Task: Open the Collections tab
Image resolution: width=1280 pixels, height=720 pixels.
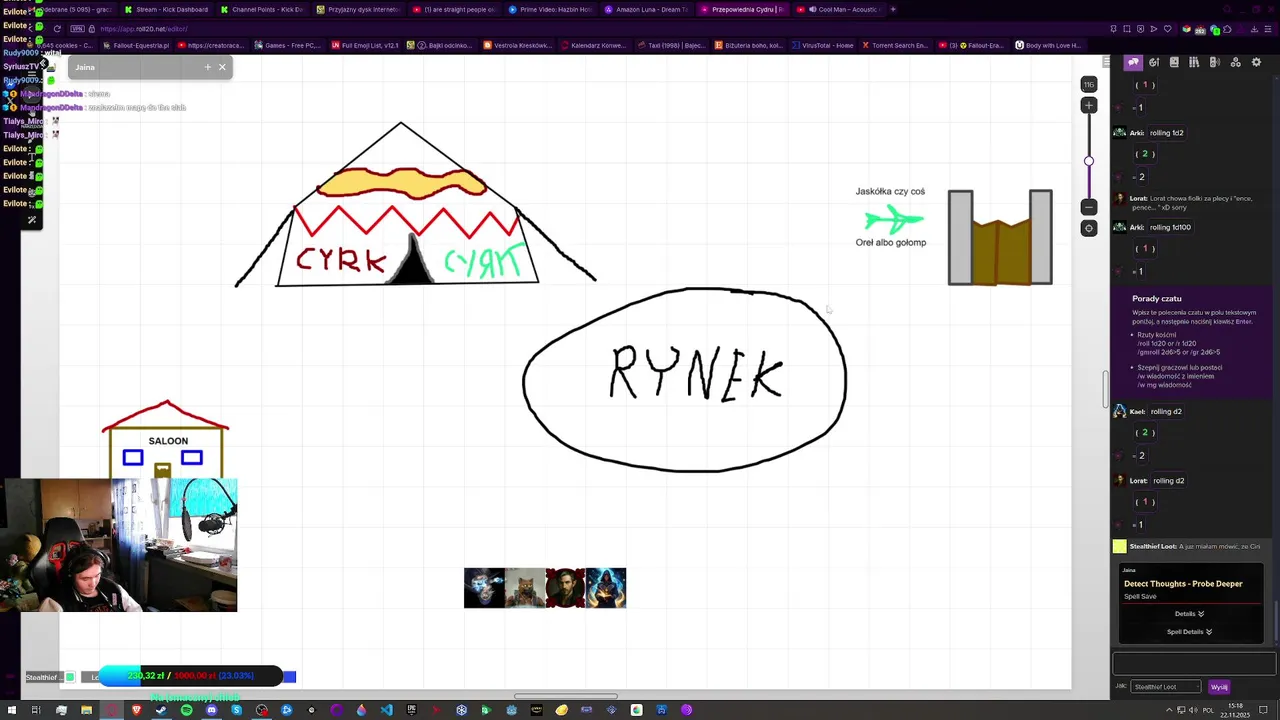Action: pos(1236,62)
